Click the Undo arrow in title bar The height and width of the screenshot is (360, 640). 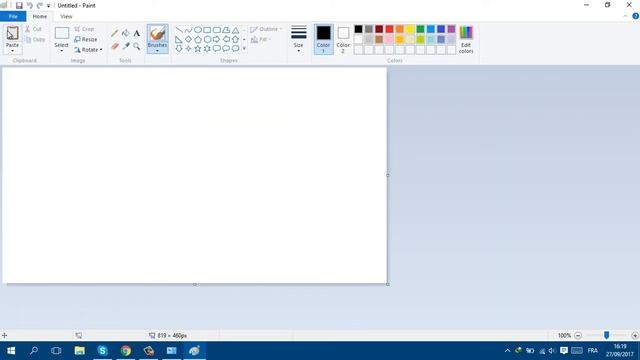pyautogui.click(x=29, y=6)
